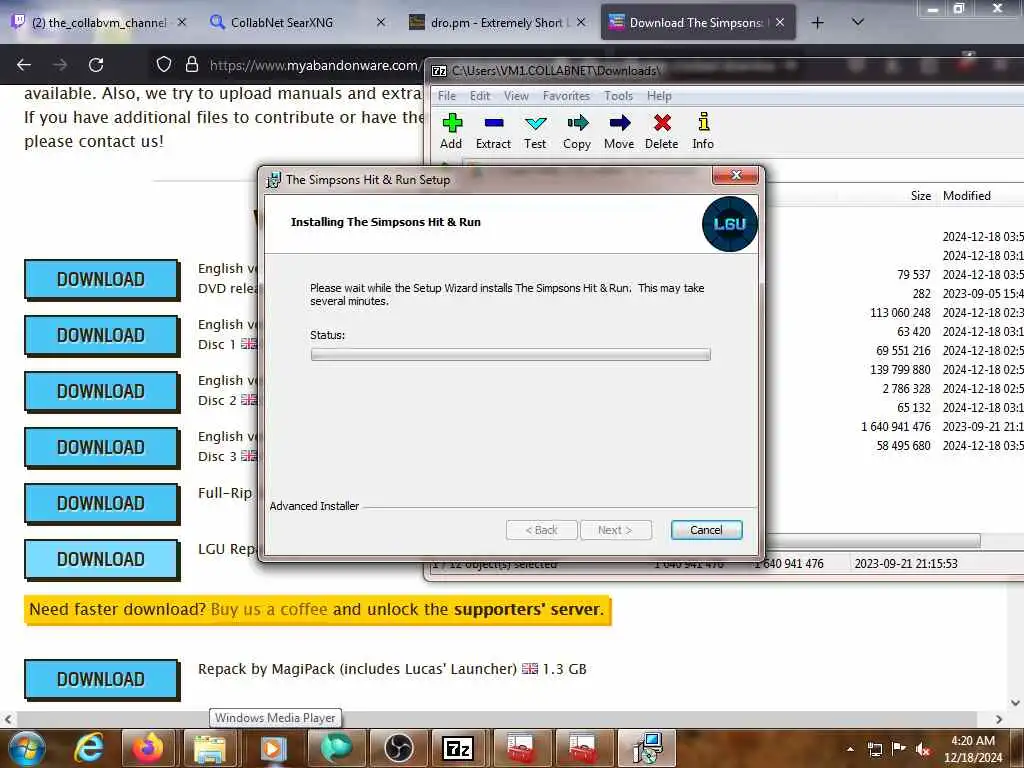Open the Tools menu in 7-Zip
The height and width of the screenshot is (768, 1024).
point(618,96)
